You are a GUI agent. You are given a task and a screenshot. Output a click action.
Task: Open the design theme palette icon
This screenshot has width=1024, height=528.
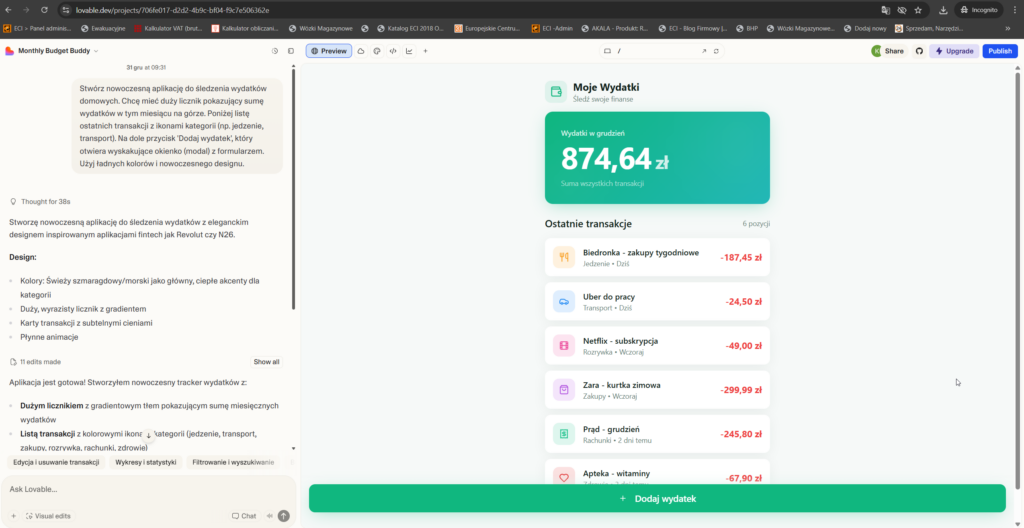pos(377,51)
